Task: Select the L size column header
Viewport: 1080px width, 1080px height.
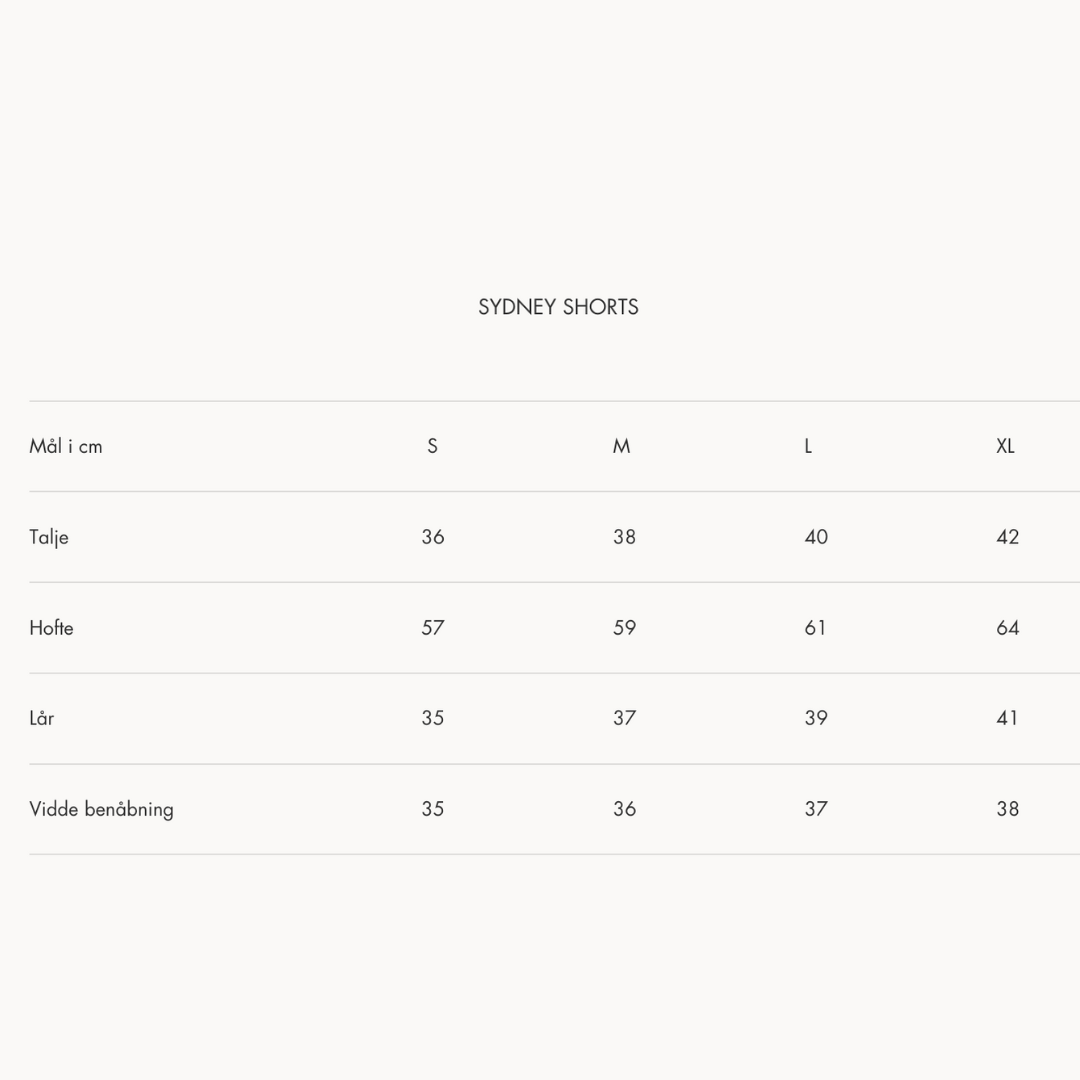Action: (808, 446)
